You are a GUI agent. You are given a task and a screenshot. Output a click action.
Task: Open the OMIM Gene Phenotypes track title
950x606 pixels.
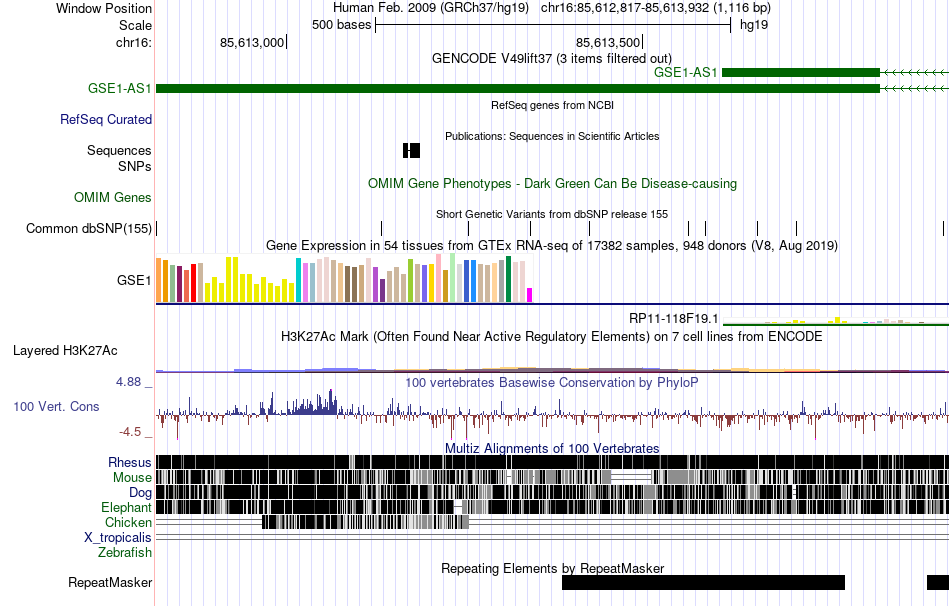click(x=553, y=184)
